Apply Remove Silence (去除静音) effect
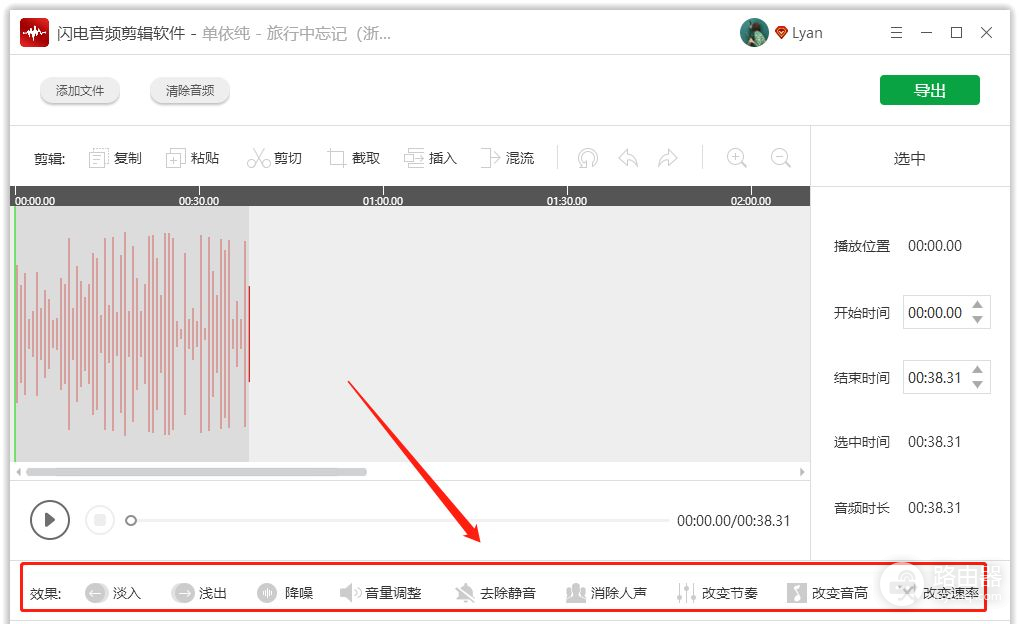This screenshot has height=624, width=1020. [x=495, y=593]
